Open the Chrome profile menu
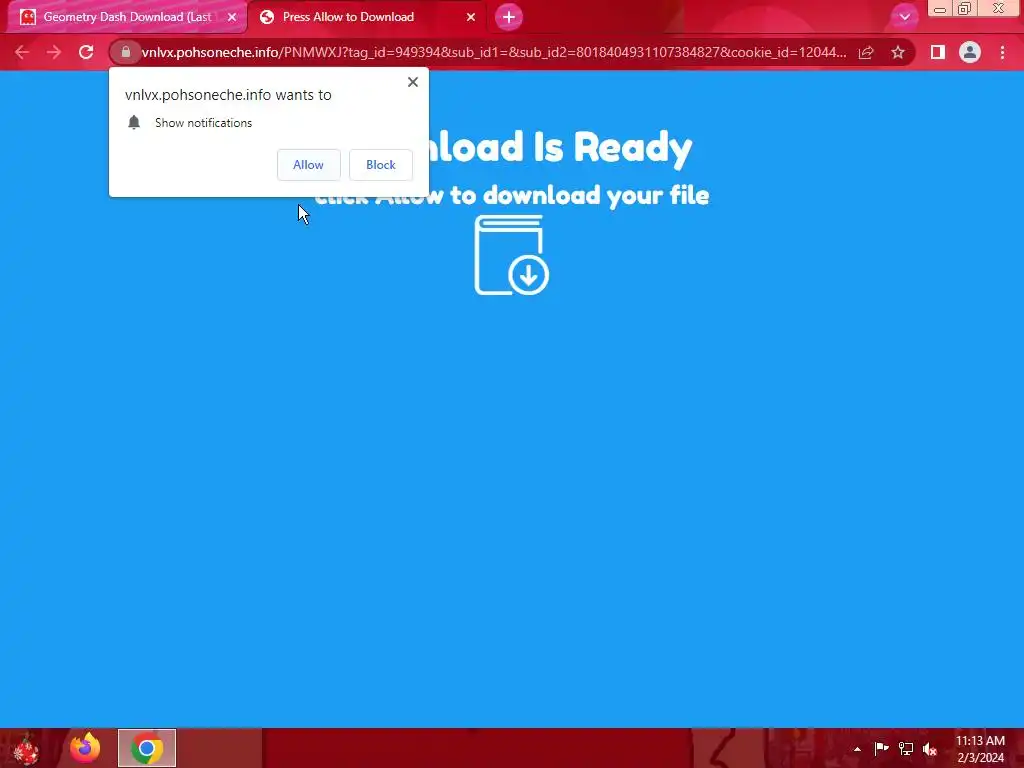The width and height of the screenshot is (1024, 768). click(x=970, y=52)
